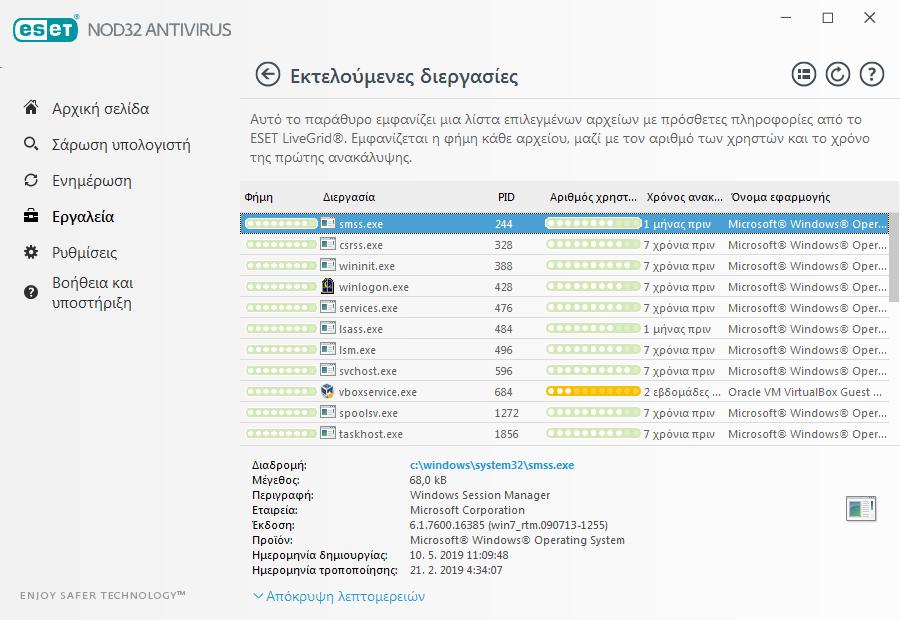Click PID 484 of lsass.exe

(503, 329)
